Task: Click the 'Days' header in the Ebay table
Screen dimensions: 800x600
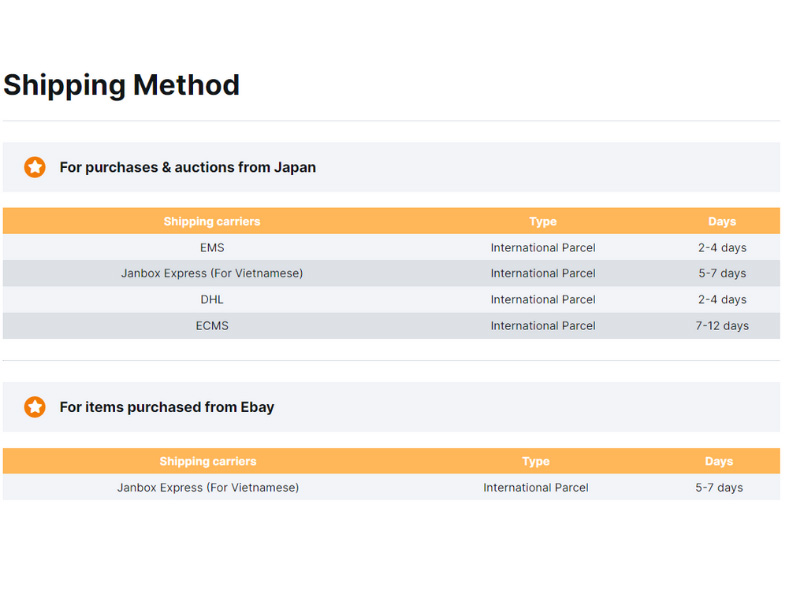Action: click(719, 461)
